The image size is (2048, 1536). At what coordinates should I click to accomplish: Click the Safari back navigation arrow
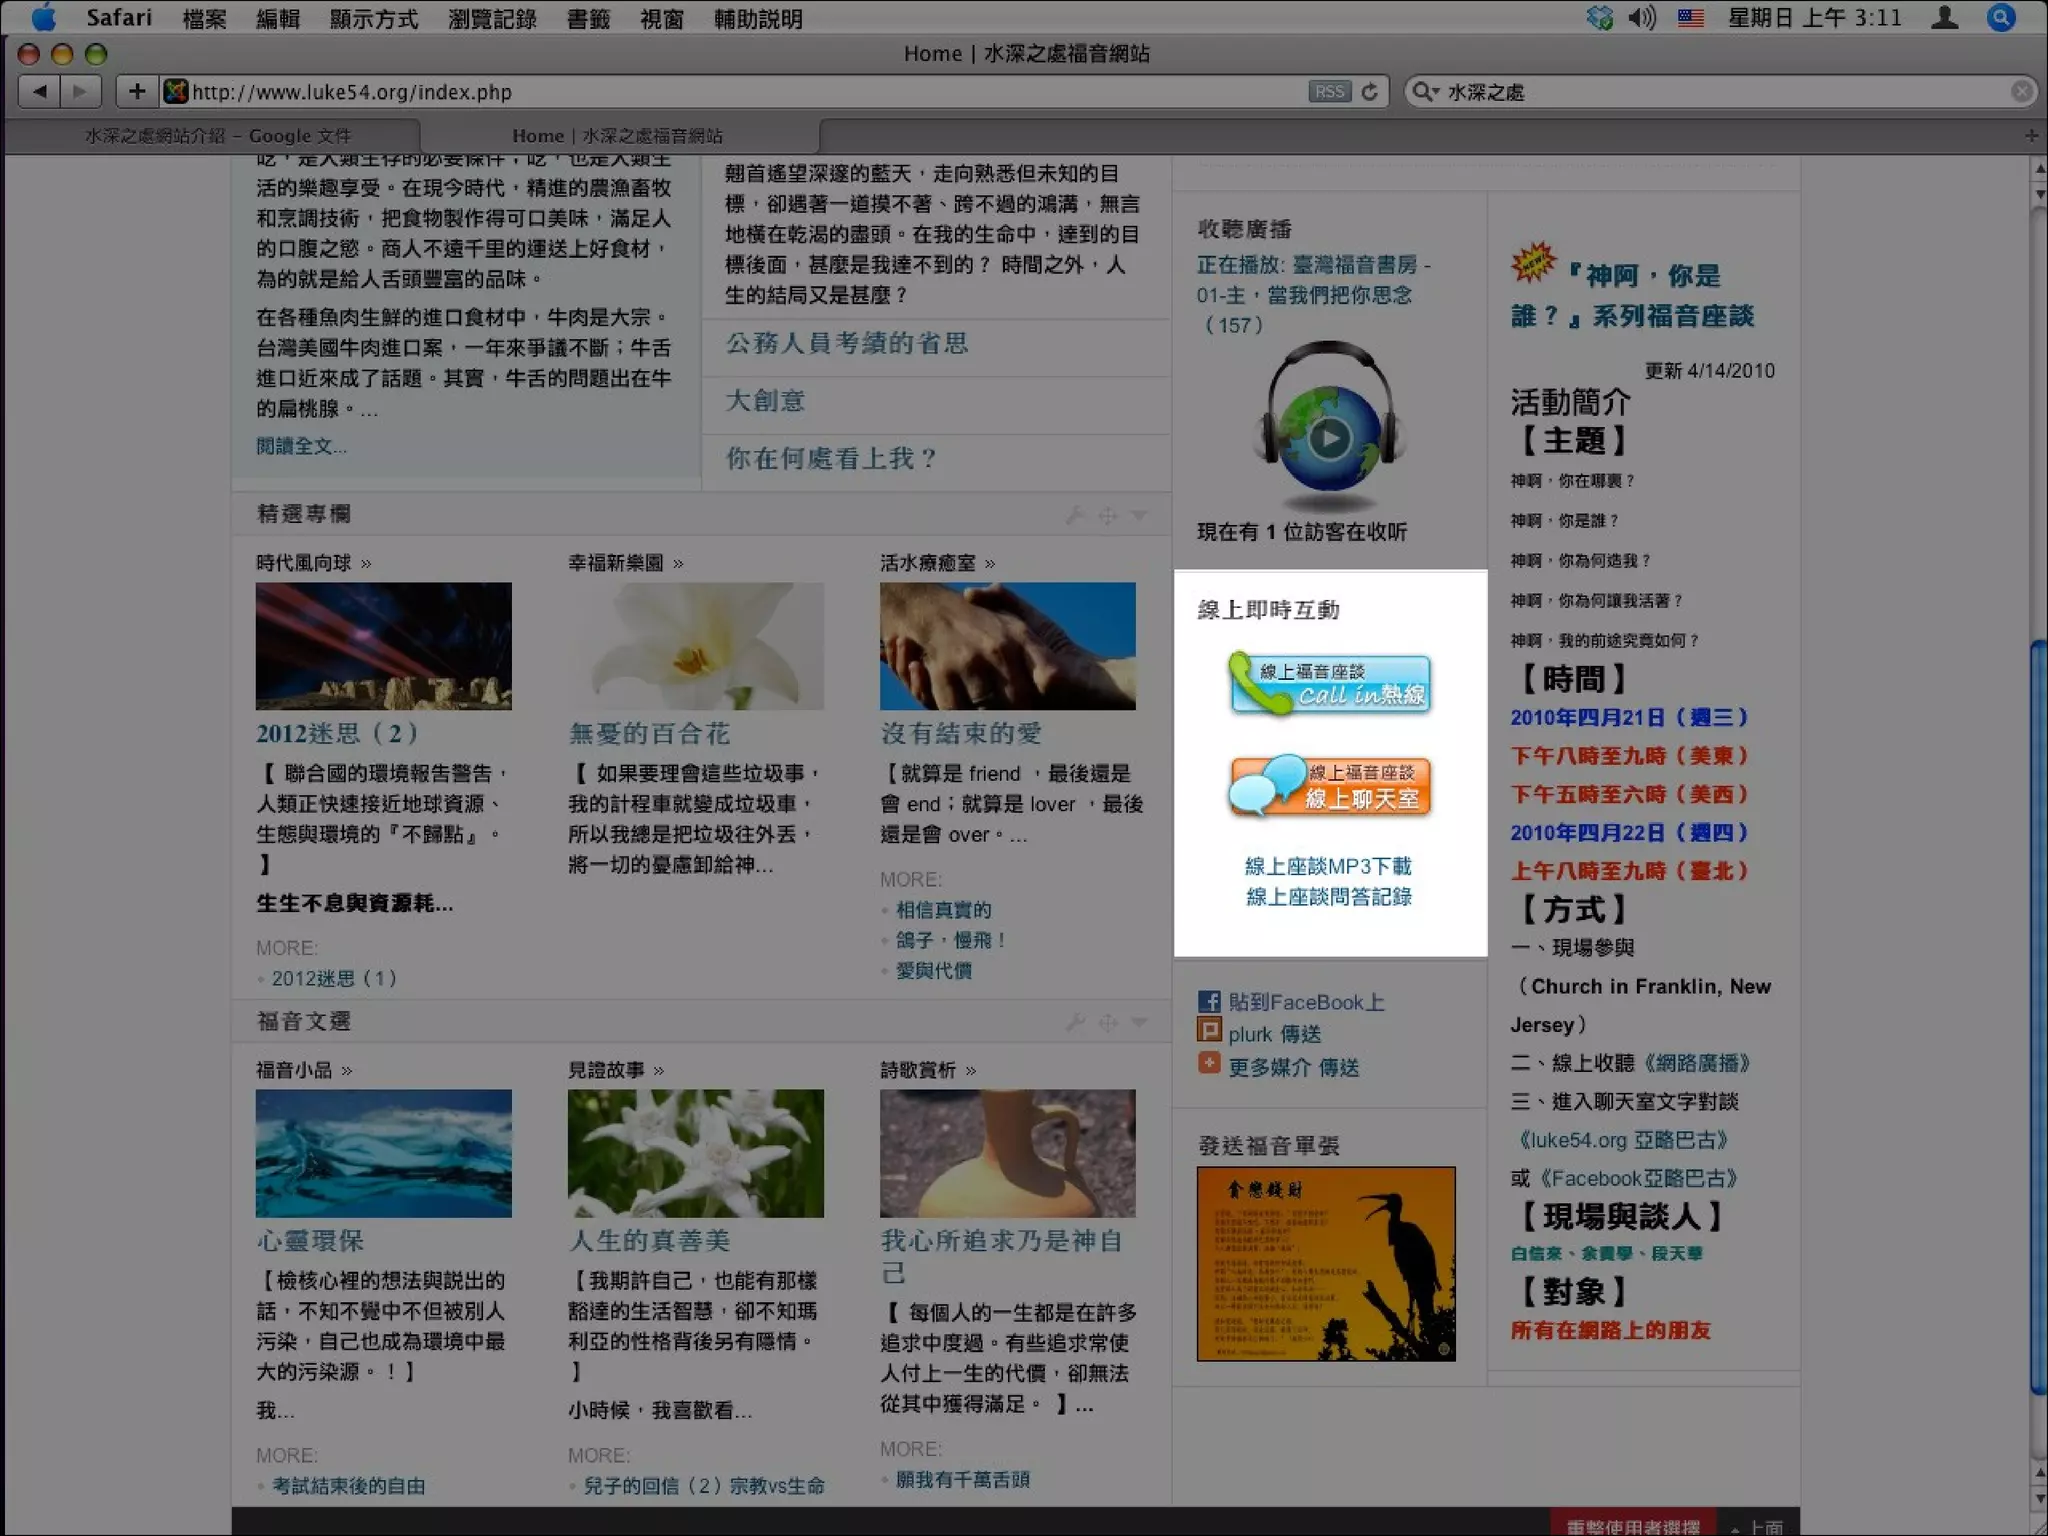(x=40, y=92)
